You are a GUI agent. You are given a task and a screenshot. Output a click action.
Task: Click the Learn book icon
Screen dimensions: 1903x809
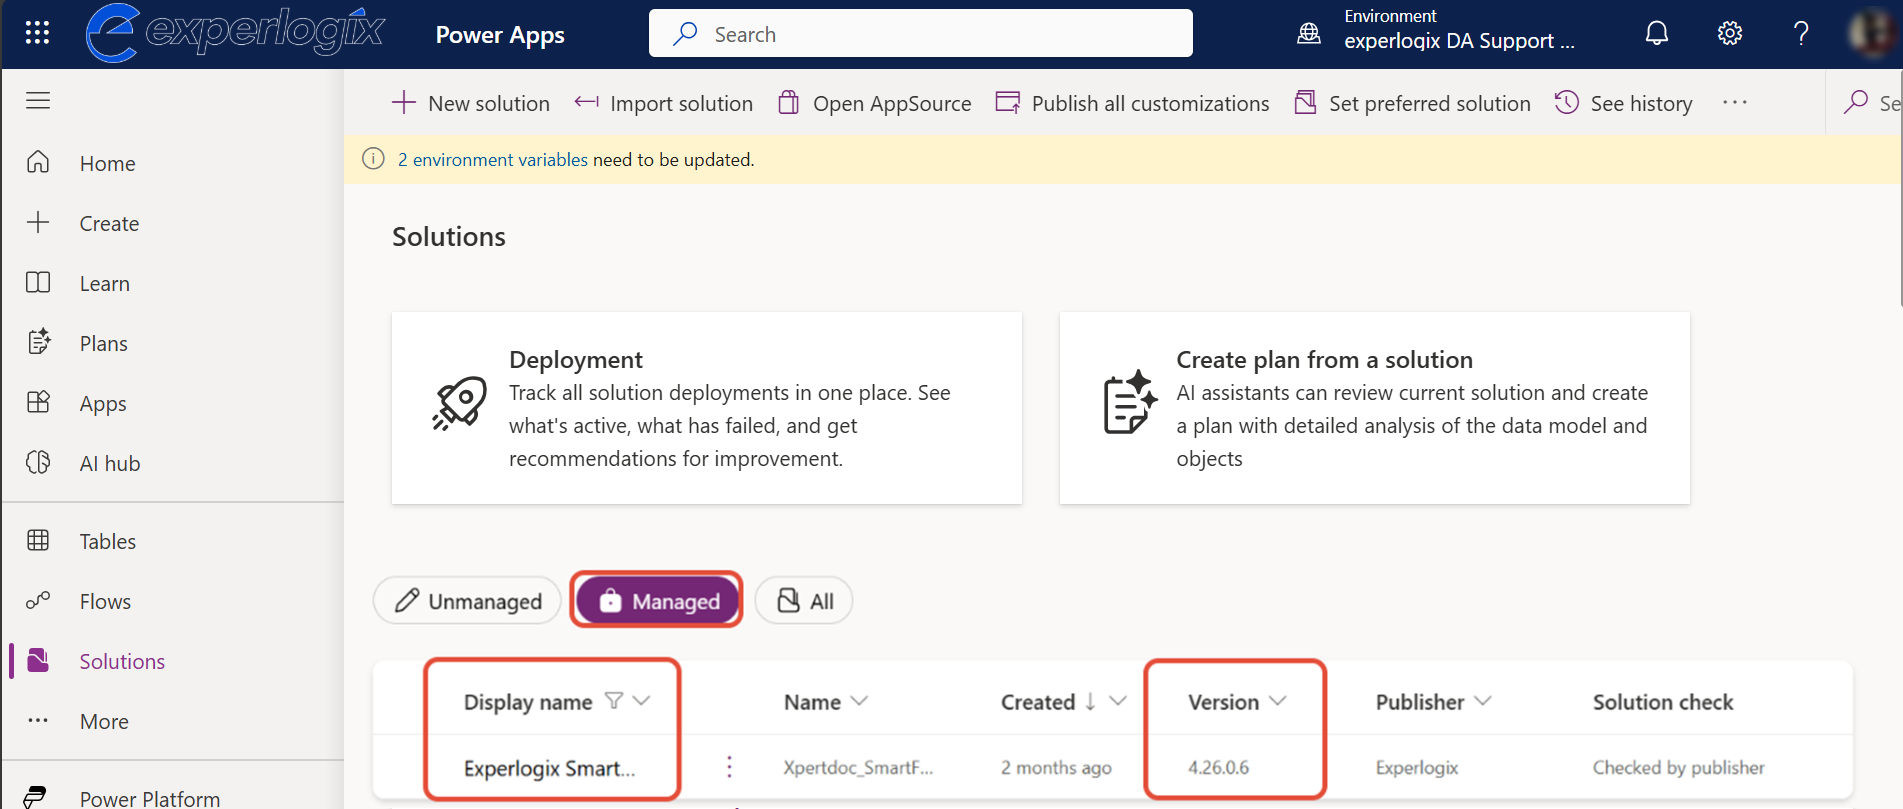coord(38,282)
